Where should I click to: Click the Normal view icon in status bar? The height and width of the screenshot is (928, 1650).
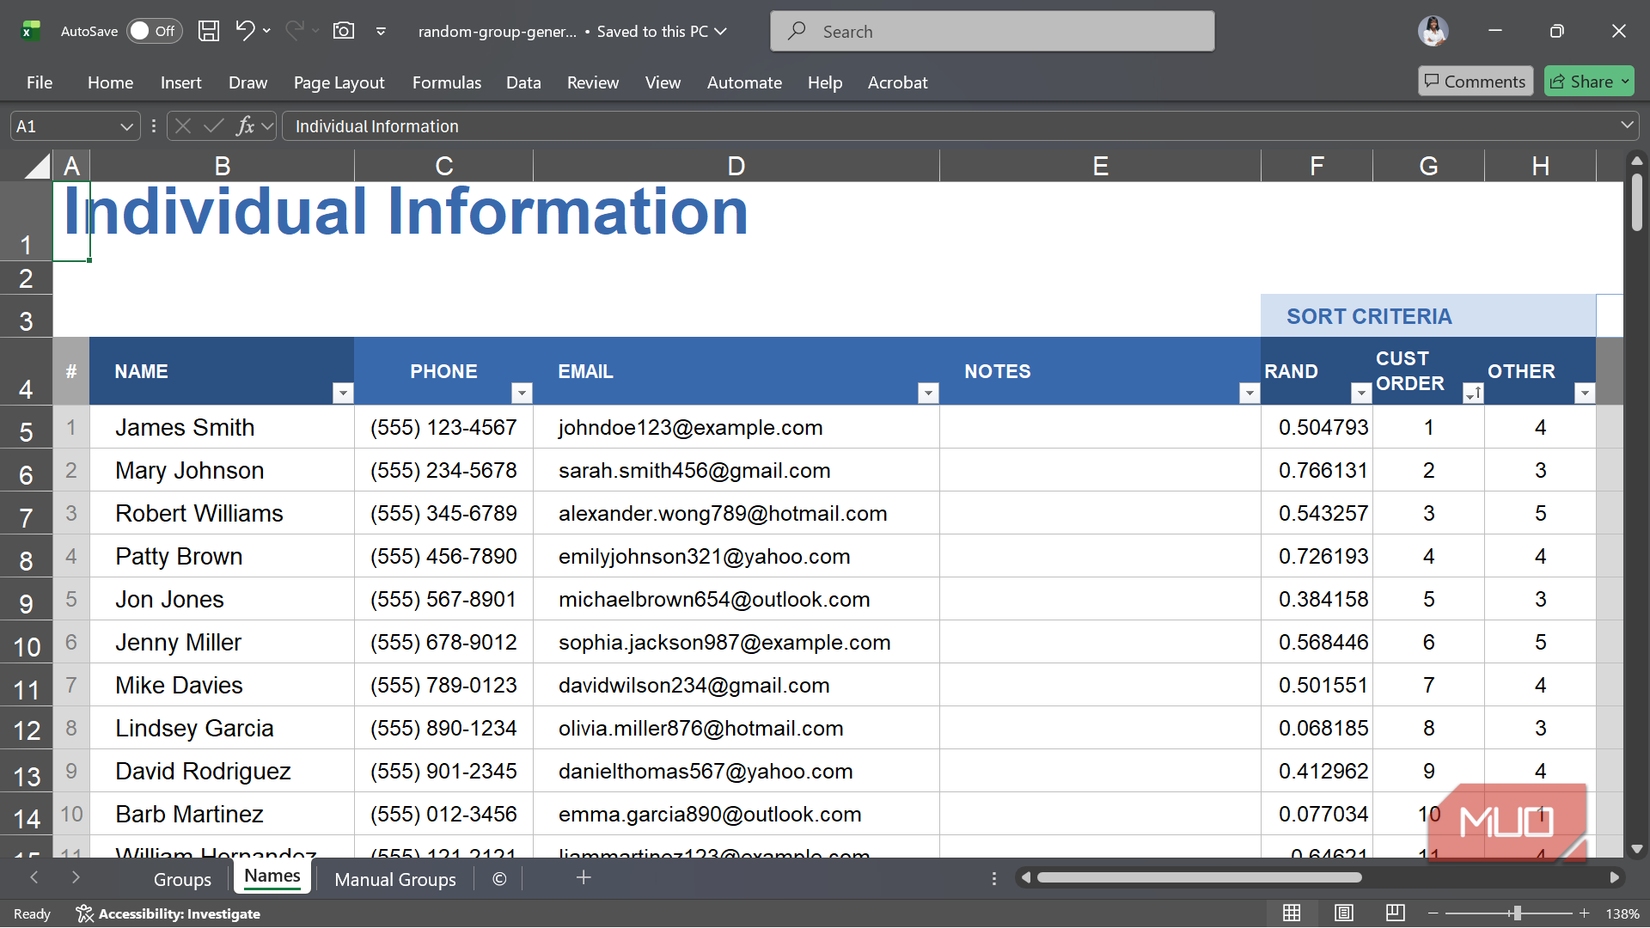1291,913
